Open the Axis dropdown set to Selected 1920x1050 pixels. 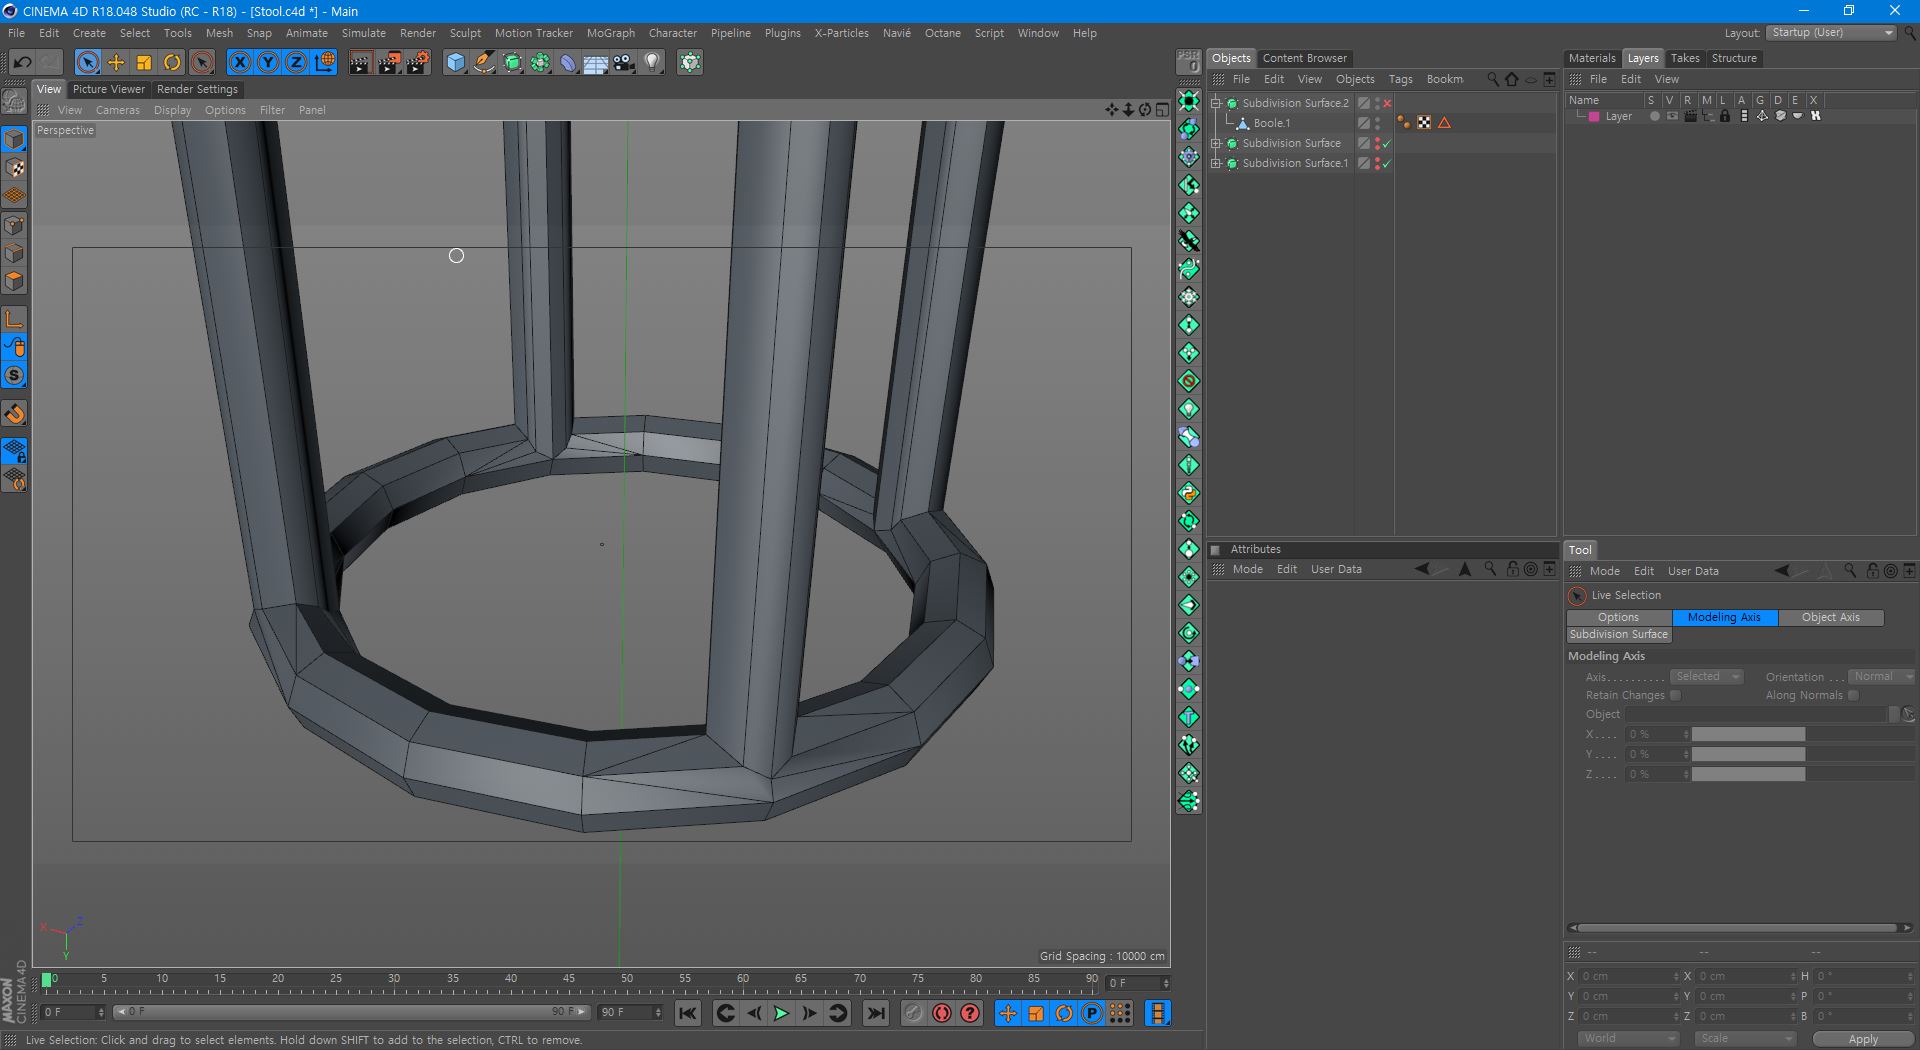[1706, 677]
